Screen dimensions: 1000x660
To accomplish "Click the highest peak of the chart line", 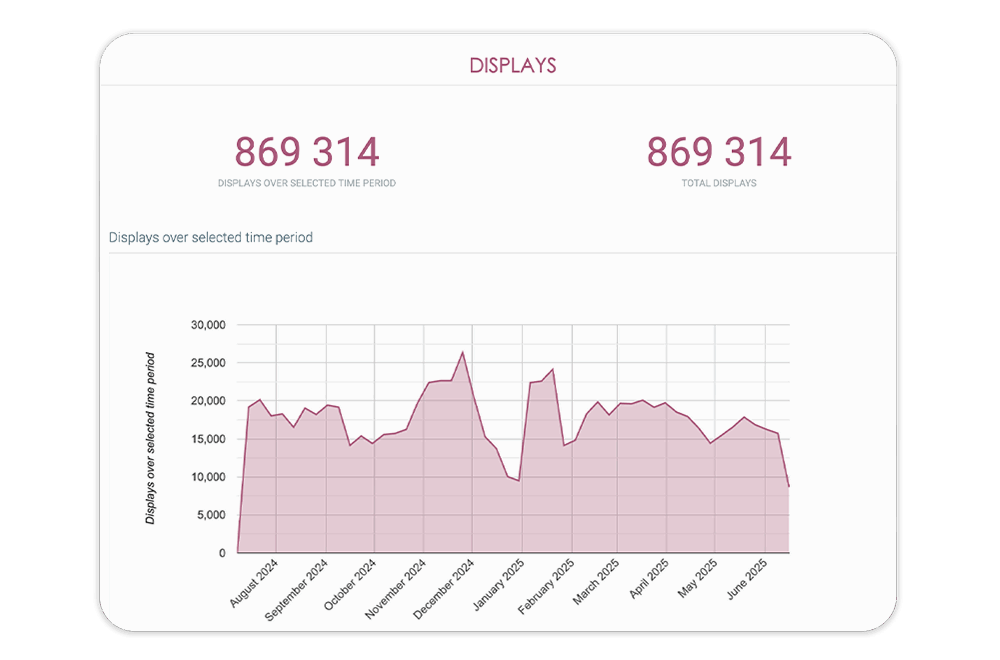I will coord(462,352).
